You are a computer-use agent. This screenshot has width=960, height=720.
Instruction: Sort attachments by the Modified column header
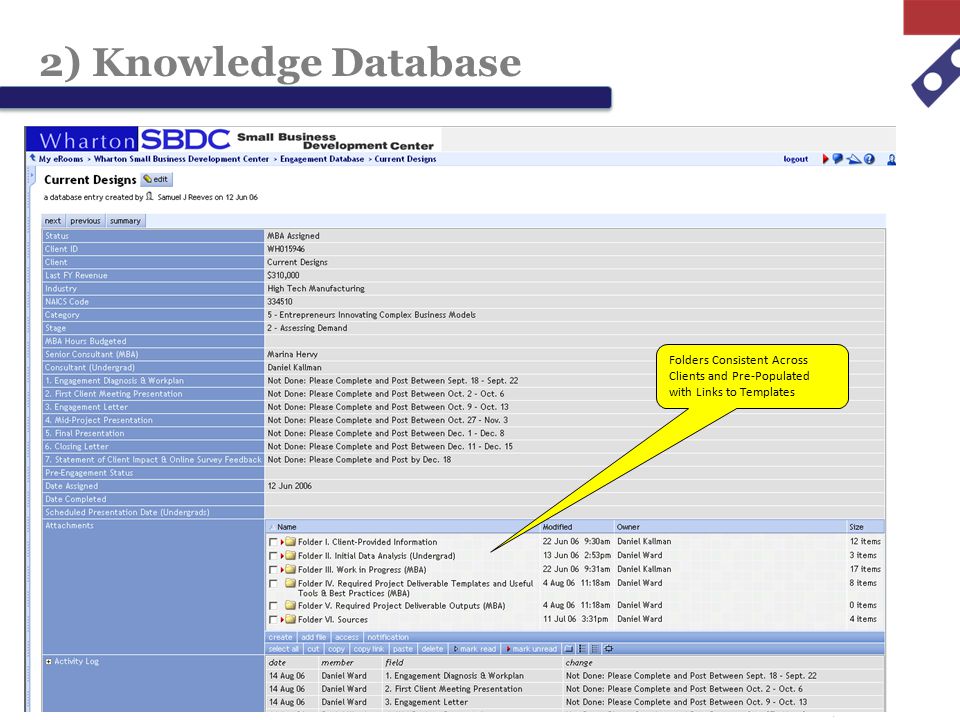557,527
